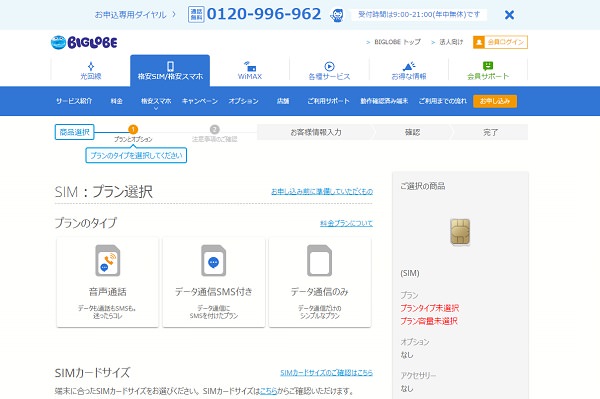Click the orange お申し込み button
This screenshot has width=600, height=399.
click(x=495, y=101)
